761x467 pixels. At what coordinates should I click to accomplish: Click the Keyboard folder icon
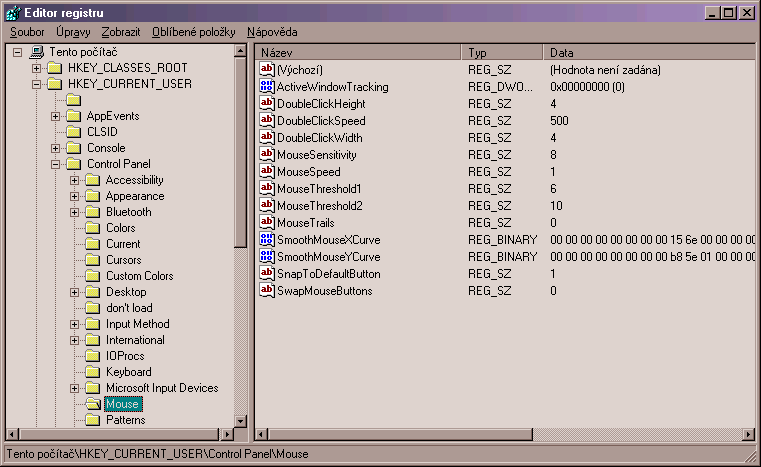click(93, 372)
